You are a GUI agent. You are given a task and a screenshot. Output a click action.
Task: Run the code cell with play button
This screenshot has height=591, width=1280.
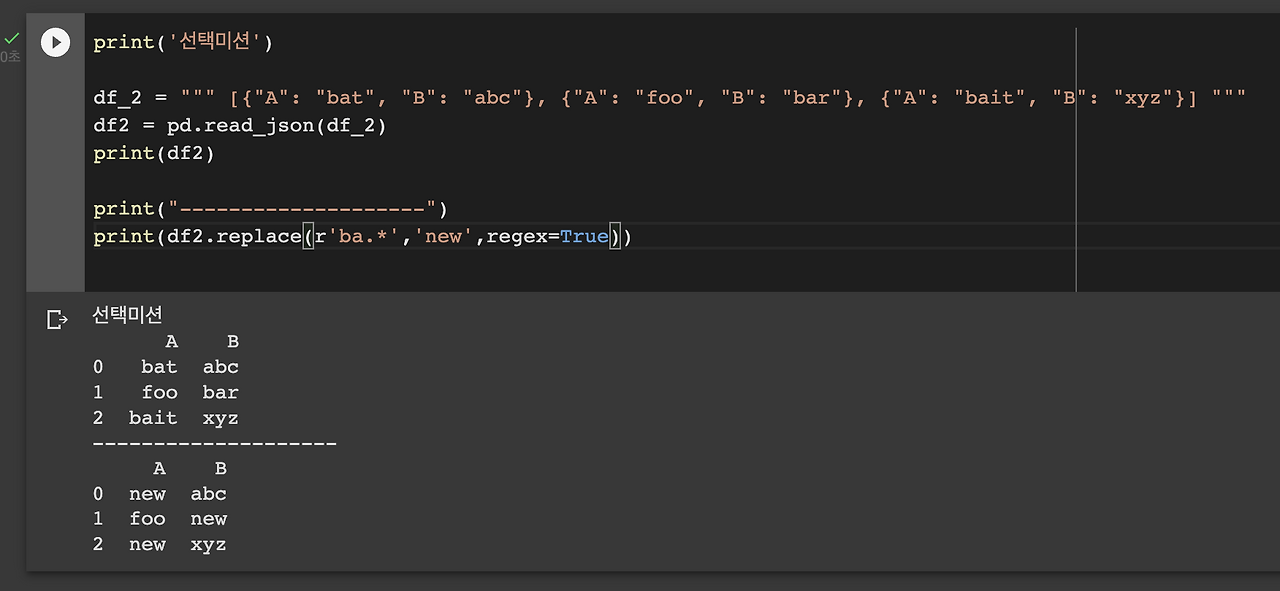[55, 42]
